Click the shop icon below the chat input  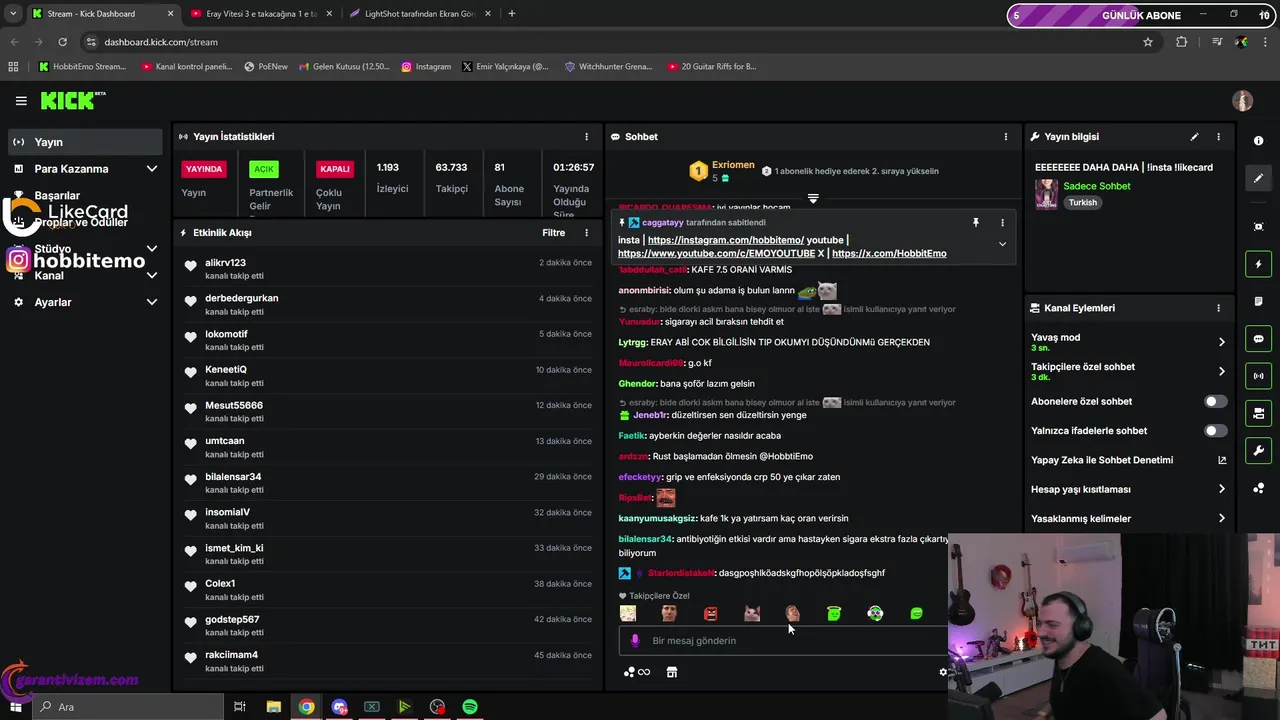pyautogui.click(x=672, y=672)
